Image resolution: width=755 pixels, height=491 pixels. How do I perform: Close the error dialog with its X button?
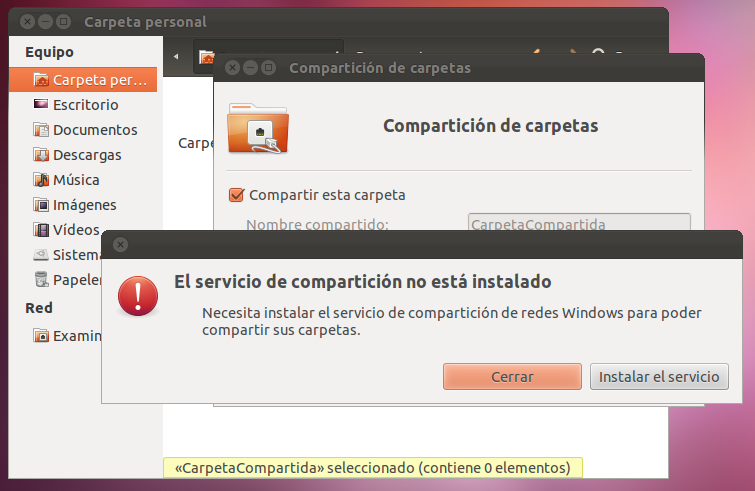click(x=120, y=245)
